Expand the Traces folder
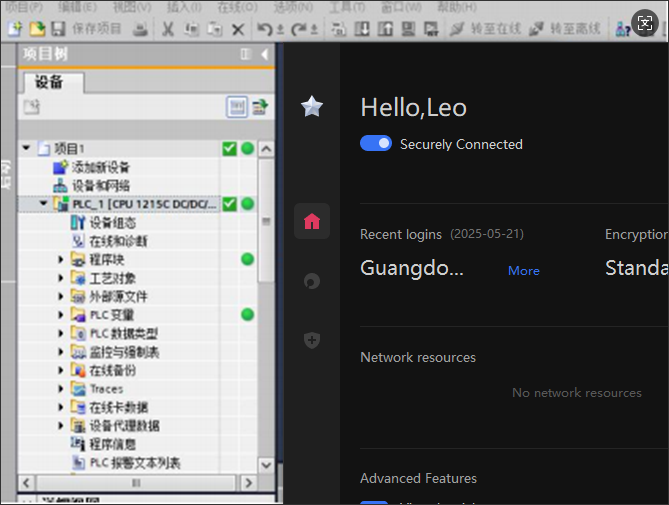669x505 pixels. pos(61,389)
